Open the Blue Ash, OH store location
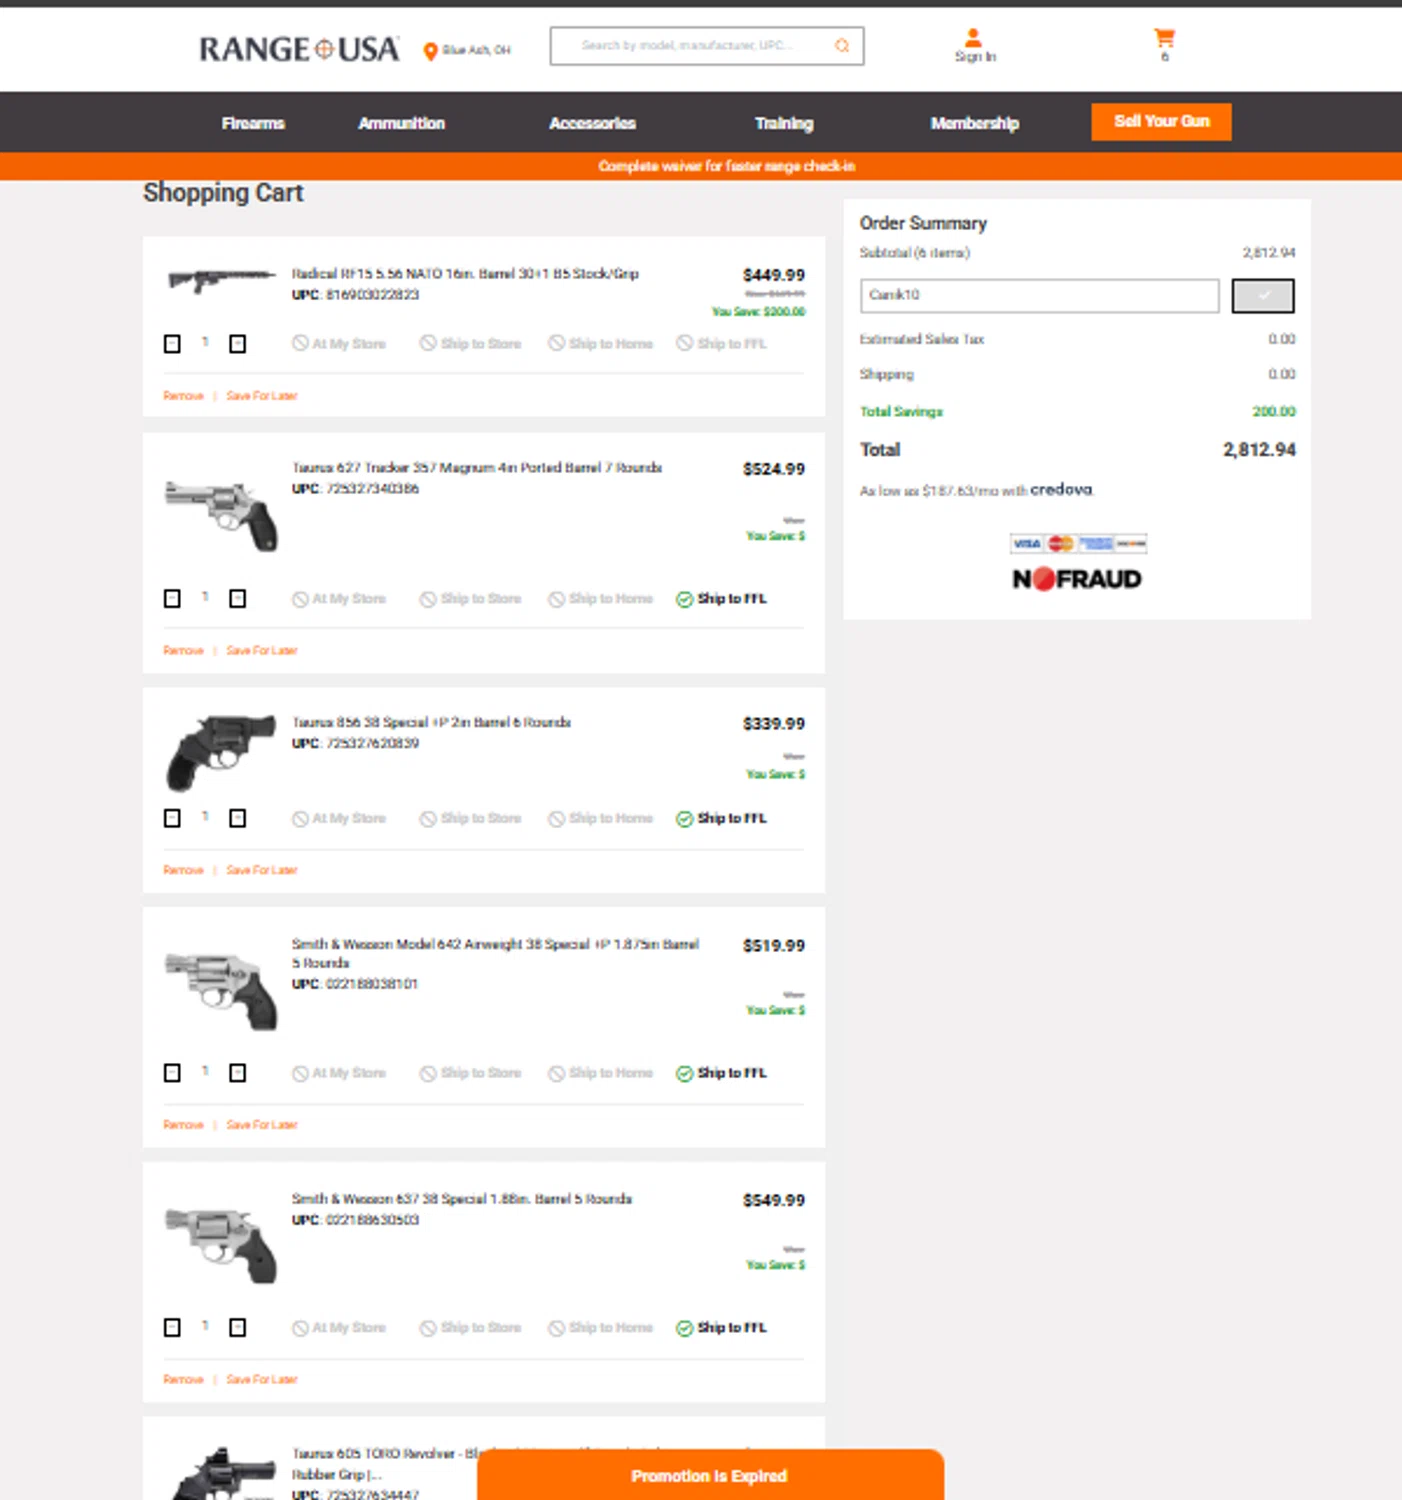This screenshot has width=1402, height=1500. click(467, 50)
